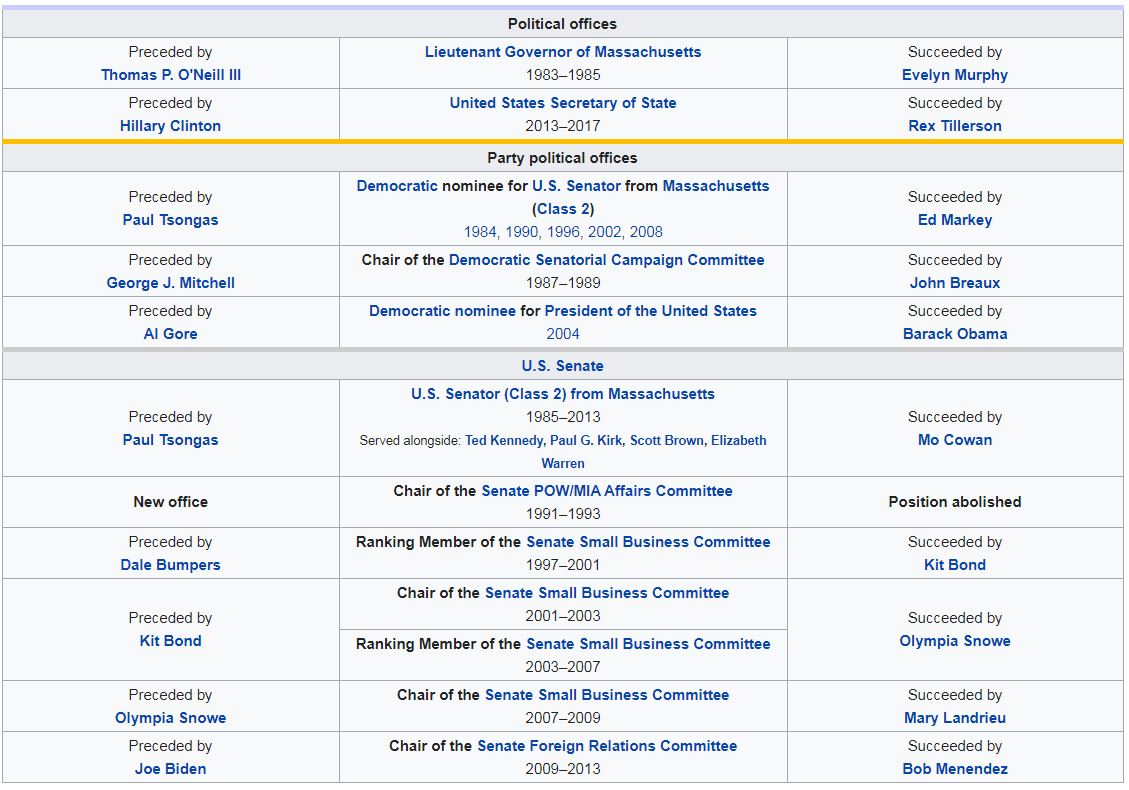1129x790 pixels.
Task: Open Senate Small Business Committee link for 2003–2007
Action: pyautogui.click(x=648, y=645)
